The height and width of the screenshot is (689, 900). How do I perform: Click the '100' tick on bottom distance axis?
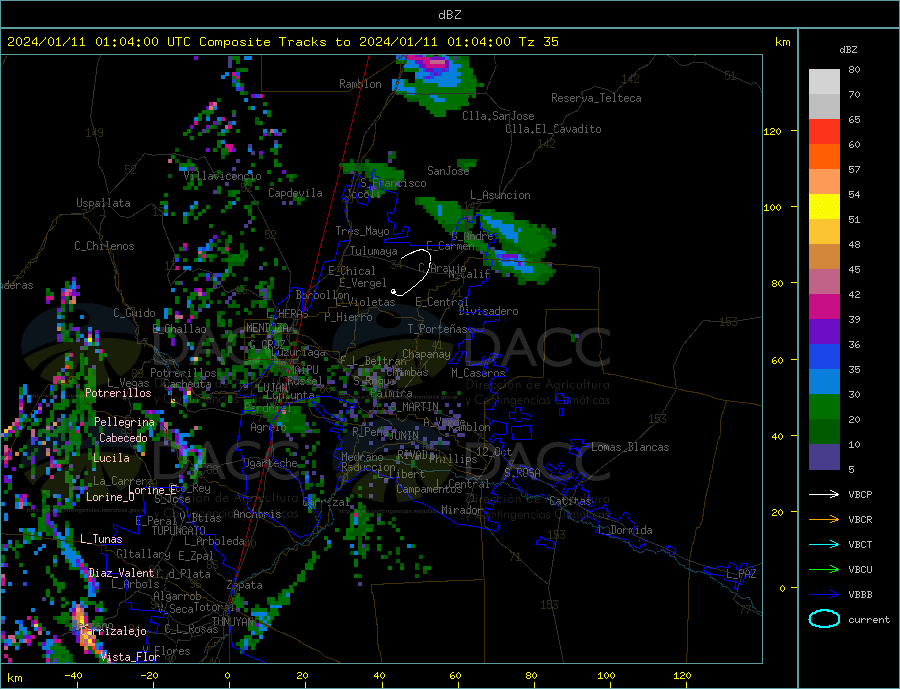pos(606,676)
